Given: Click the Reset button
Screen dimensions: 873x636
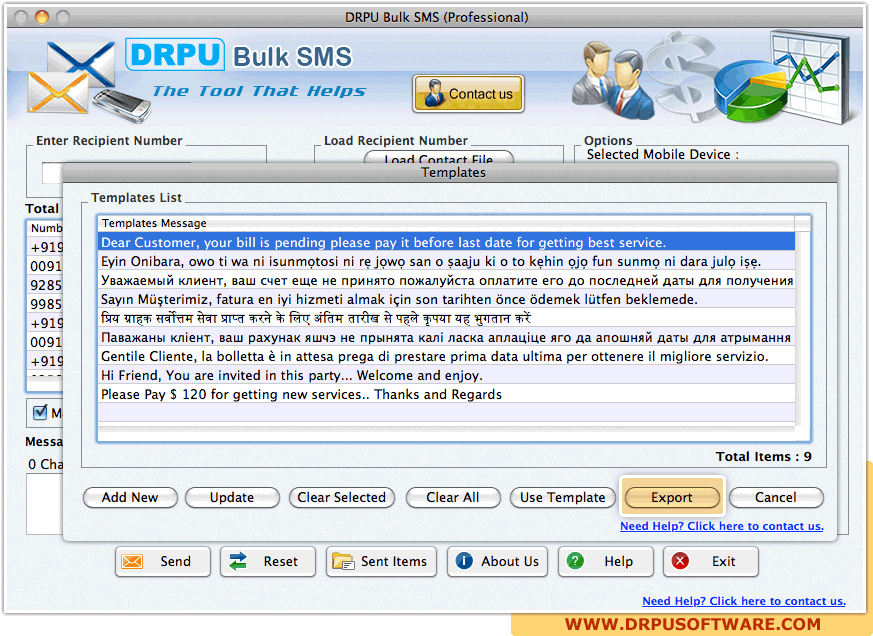Looking at the screenshot, I should tap(268, 561).
